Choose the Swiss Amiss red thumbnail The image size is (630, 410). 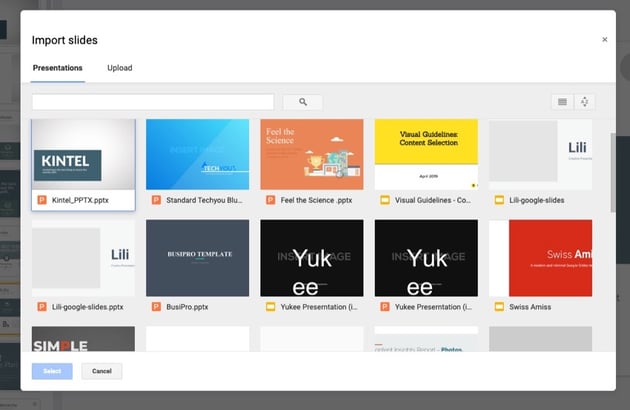pos(548,257)
